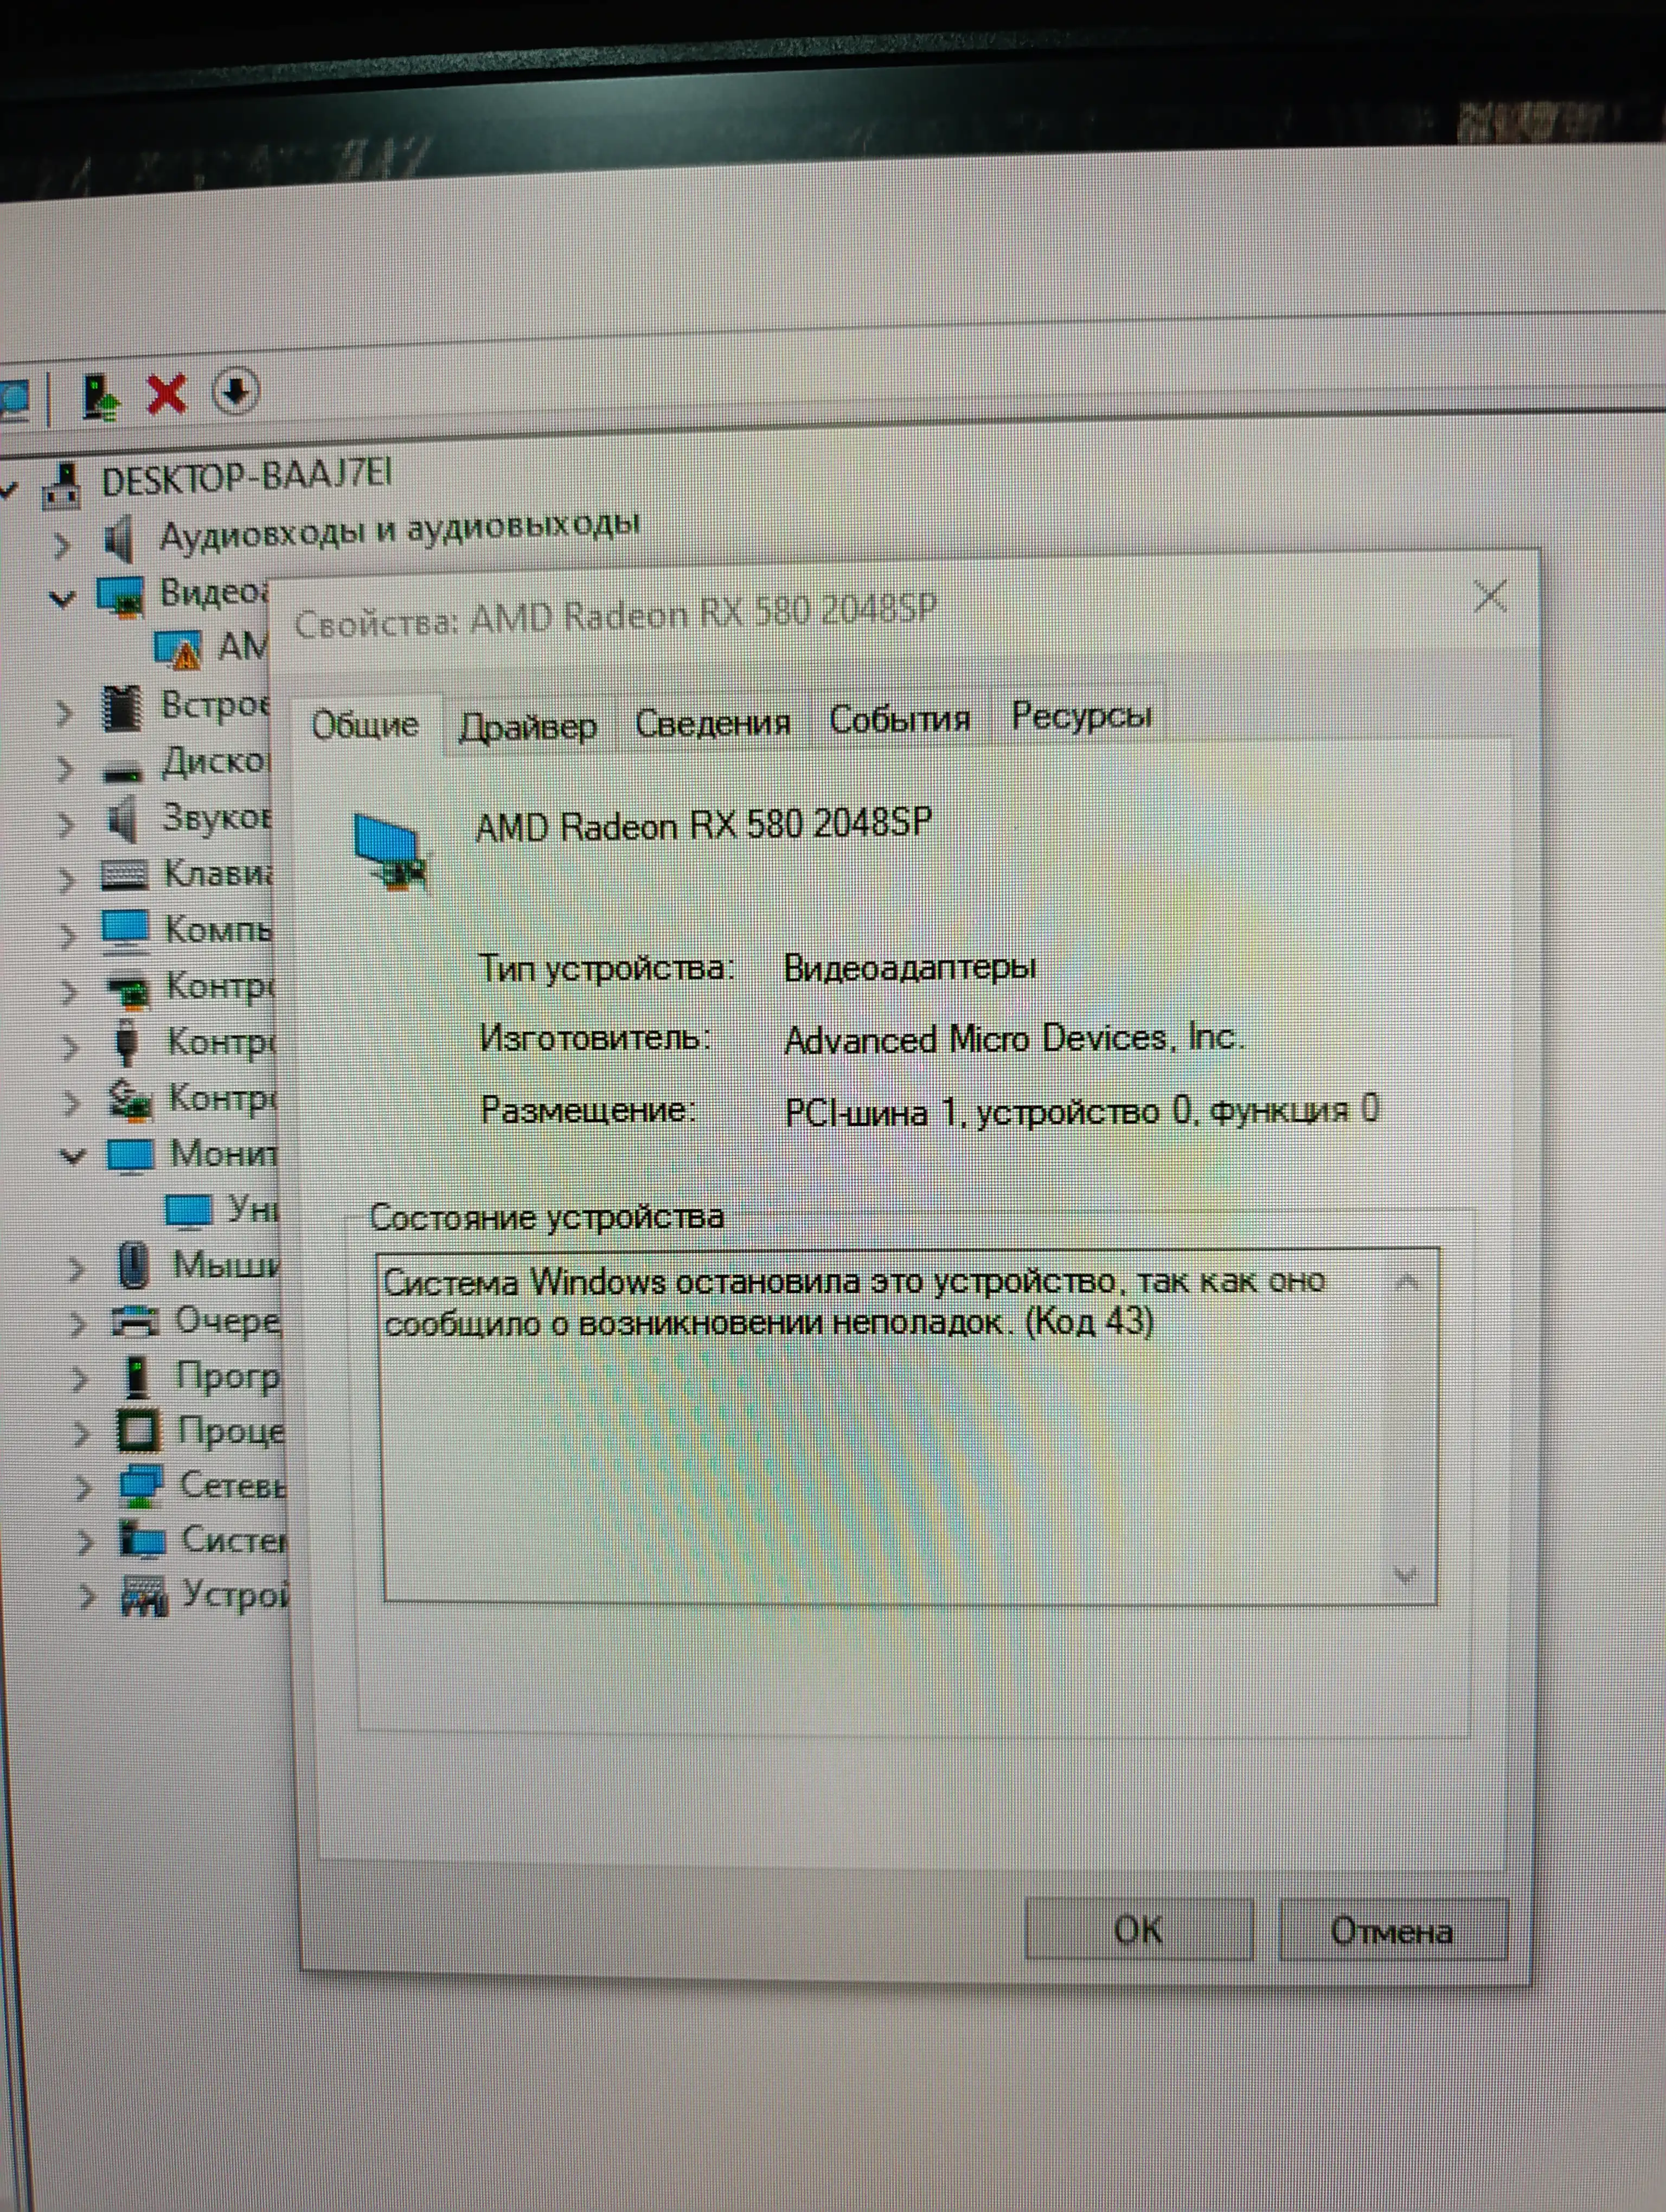Click the Отмена button
Image resolution: width=1666 pixels, height=2212 pixels.
pyautogui.click(x=1392, y=1930)
